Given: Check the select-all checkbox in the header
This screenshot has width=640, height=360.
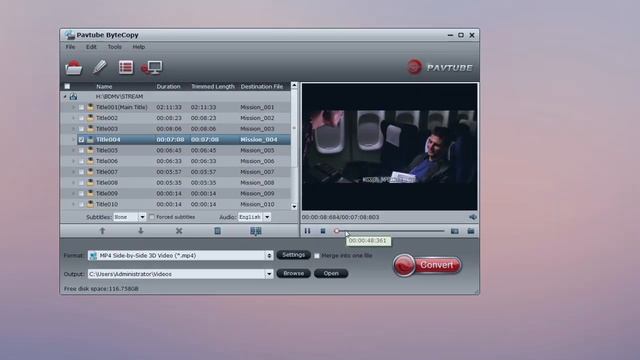Looking at the screenshot, I should click(x=67, y=86).
